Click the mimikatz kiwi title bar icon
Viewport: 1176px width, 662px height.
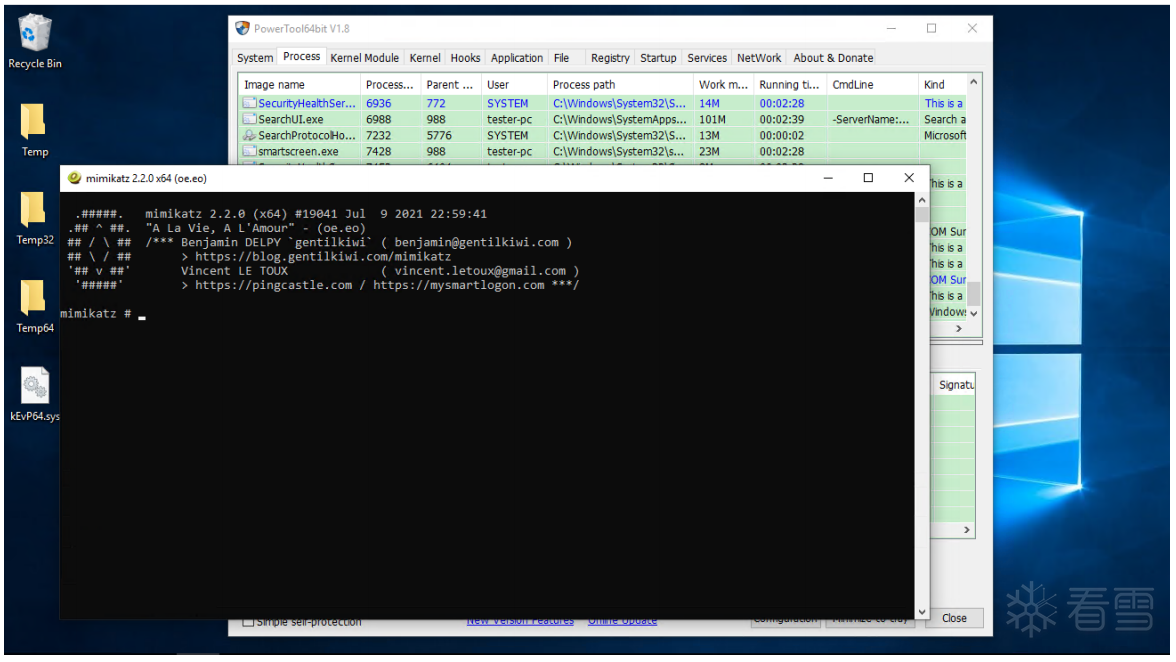coord(74,178)
